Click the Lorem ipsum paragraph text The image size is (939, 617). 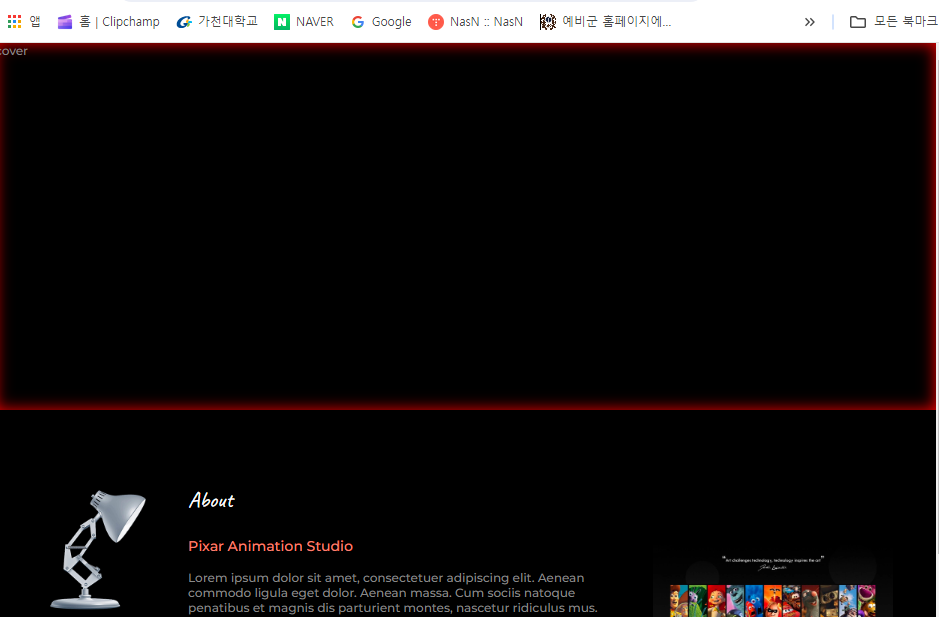(392, 593)
